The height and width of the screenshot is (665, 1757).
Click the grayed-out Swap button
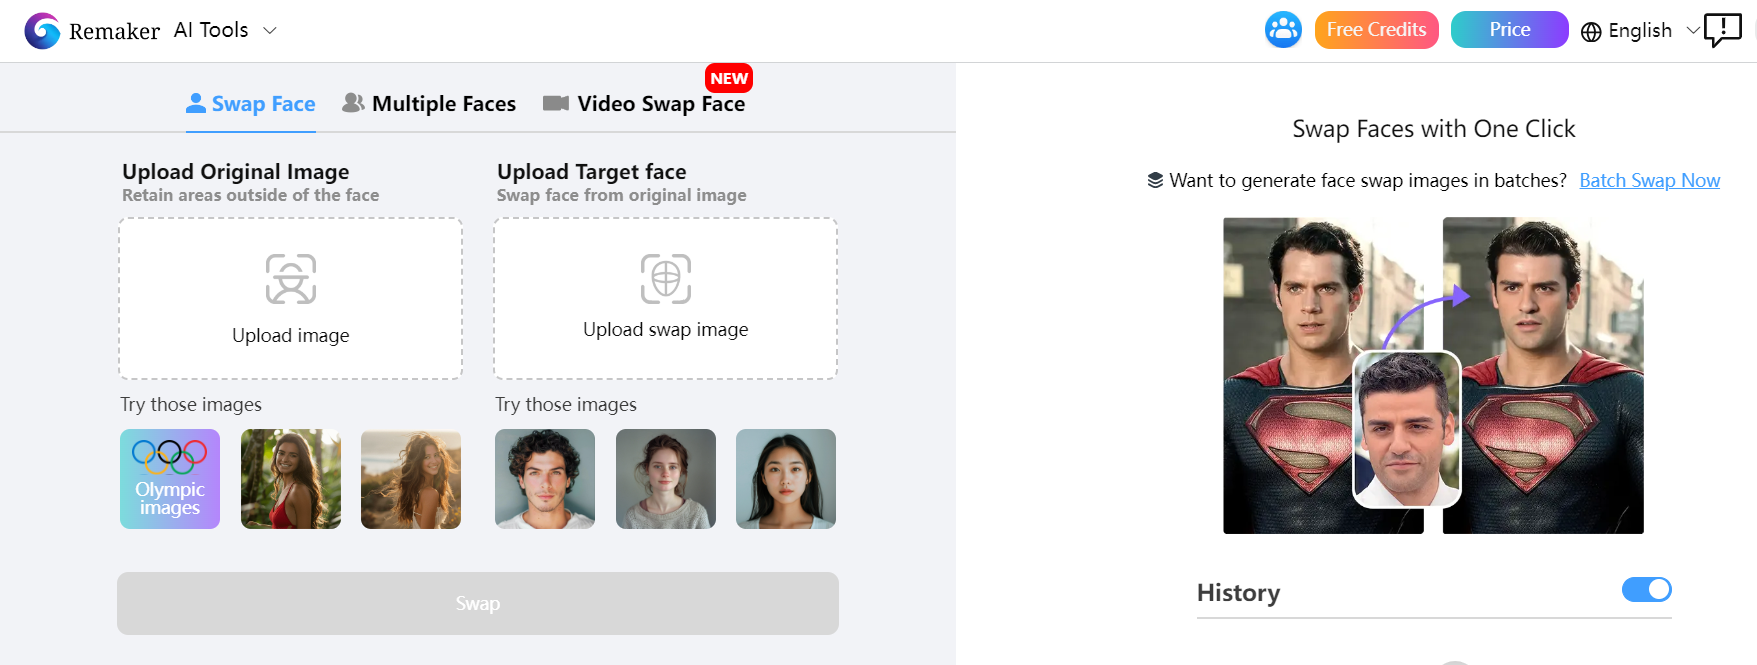click(478, 603)
